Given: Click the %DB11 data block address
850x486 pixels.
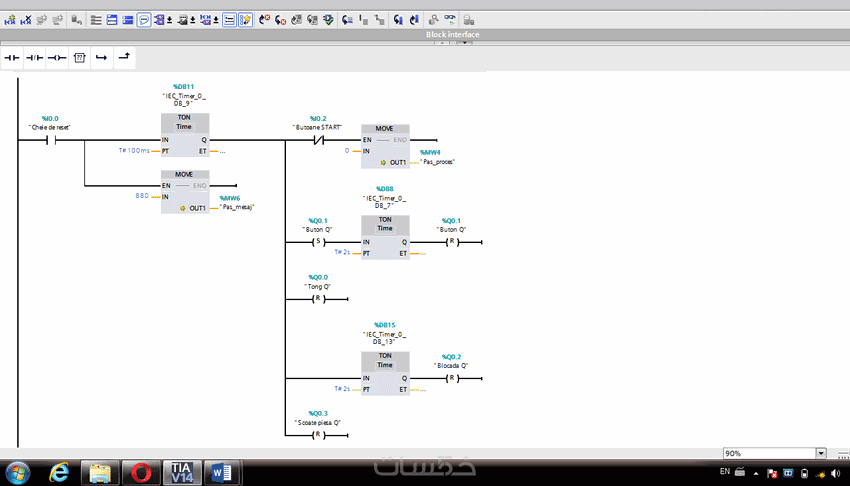Looking at the screenshot, I should (183, 87).
